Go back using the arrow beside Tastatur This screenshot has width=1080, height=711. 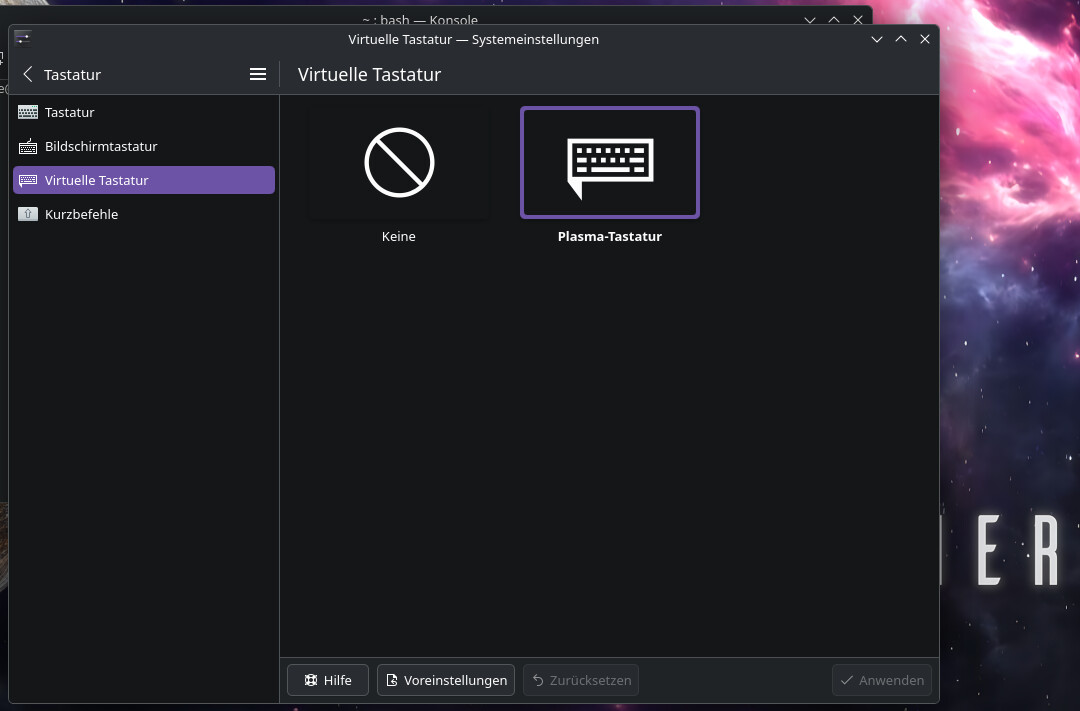(x=28, y=74)
